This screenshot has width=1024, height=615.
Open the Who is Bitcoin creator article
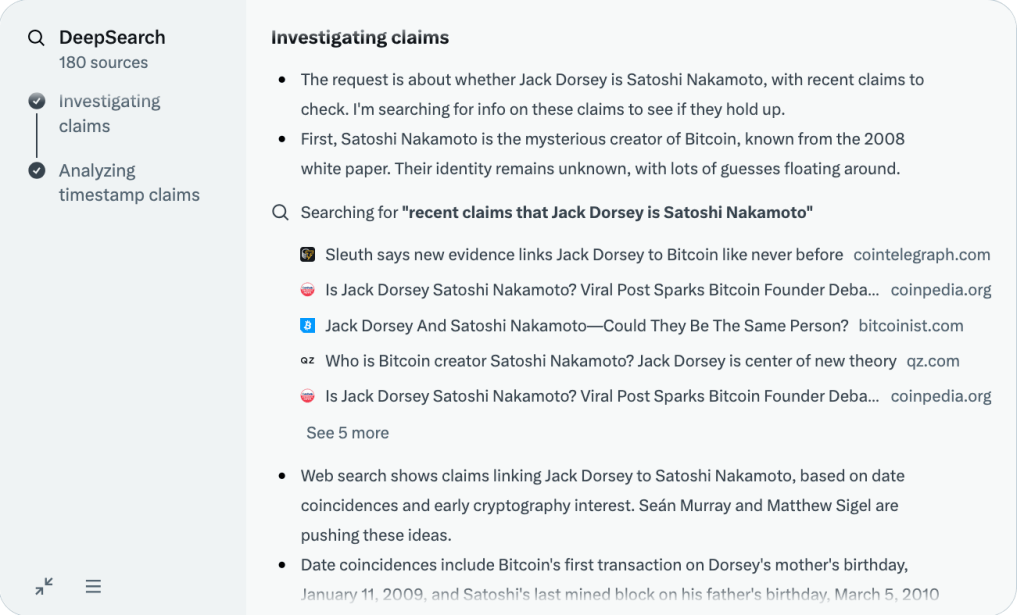[610, 361]
